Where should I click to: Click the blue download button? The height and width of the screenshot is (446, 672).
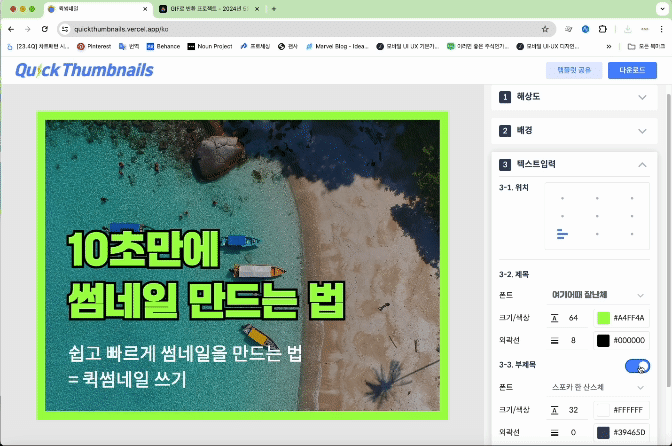pos(632,70)
